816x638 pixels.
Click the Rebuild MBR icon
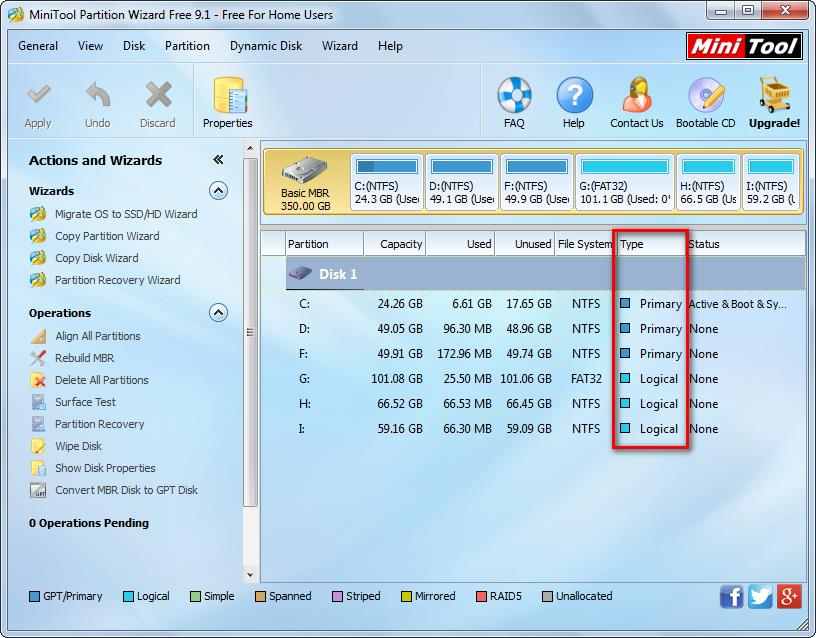[38, 358]
